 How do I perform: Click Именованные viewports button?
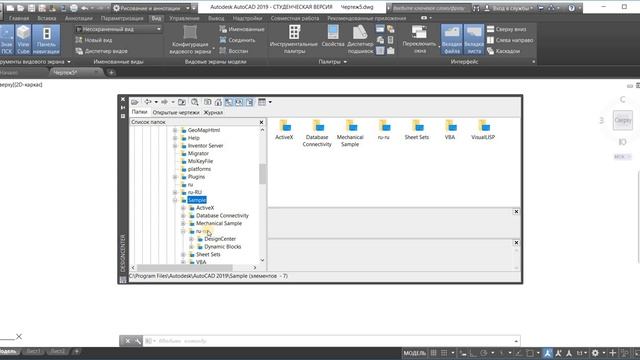pos(242,29)
